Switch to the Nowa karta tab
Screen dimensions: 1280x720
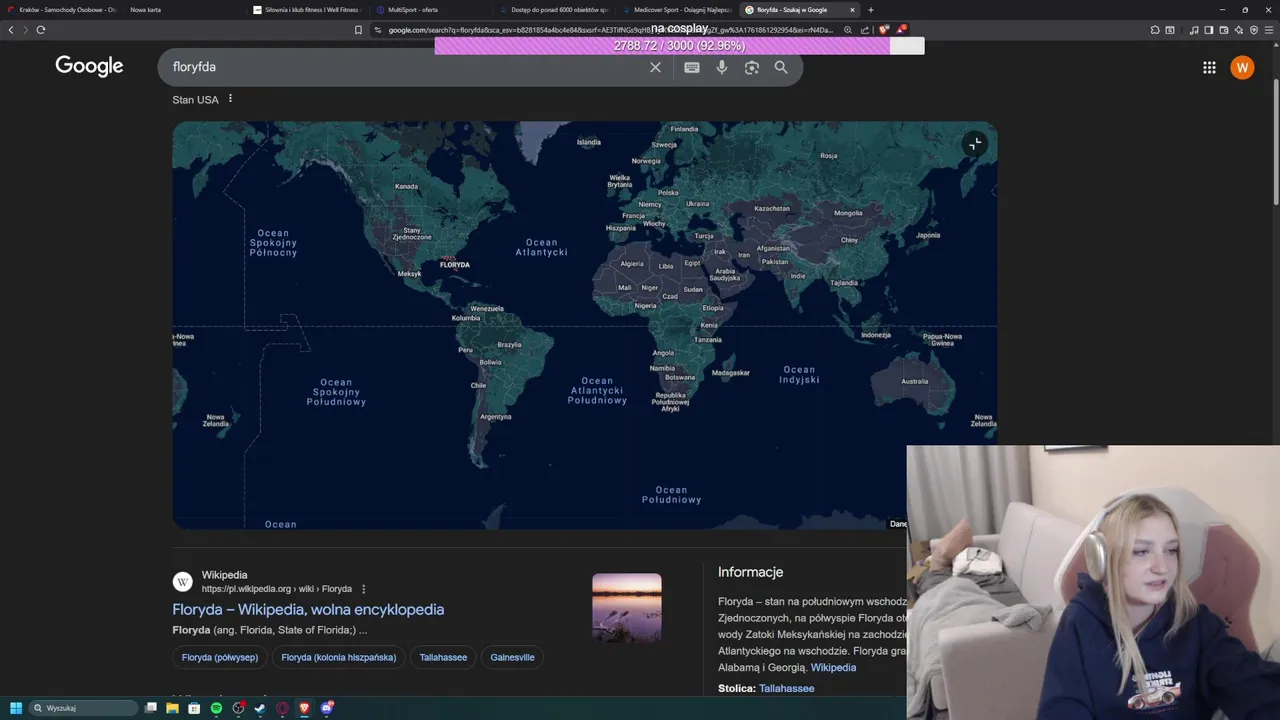[x=183, y=10]
